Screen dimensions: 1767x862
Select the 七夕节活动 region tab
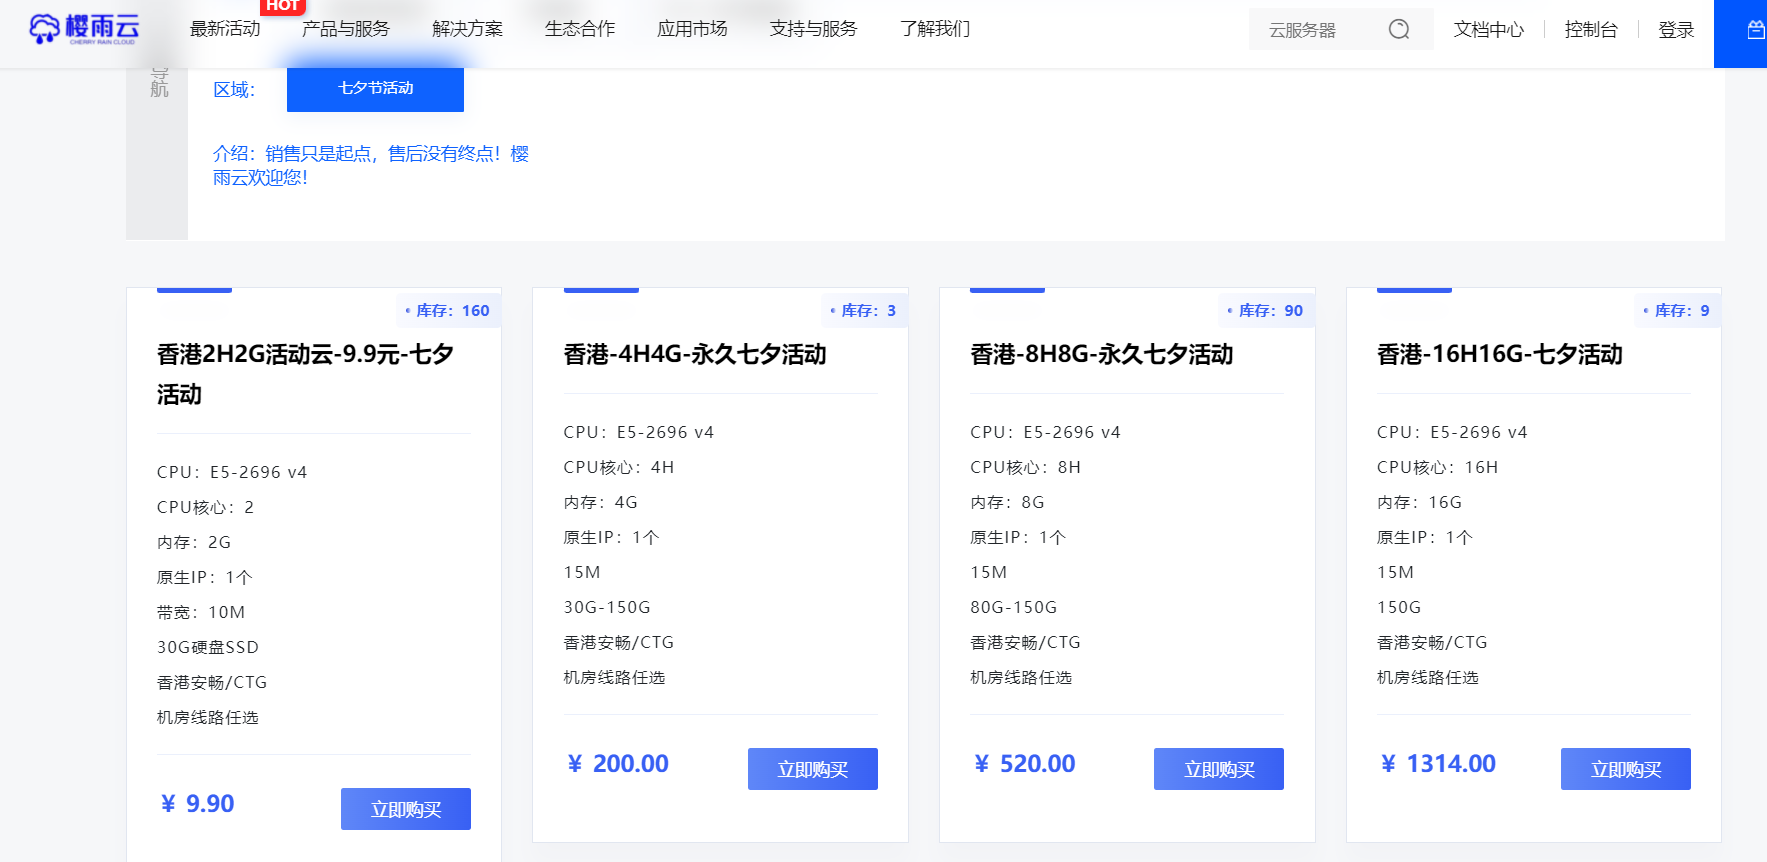point(375,88)
